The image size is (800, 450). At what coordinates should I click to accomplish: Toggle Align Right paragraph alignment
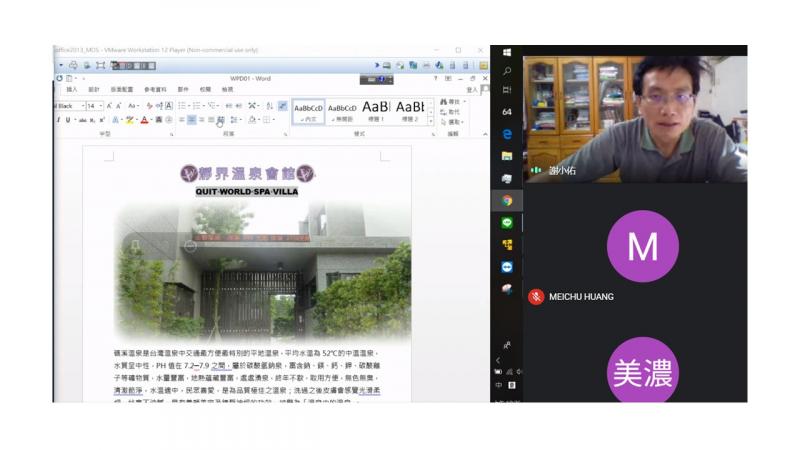point(202,120)
